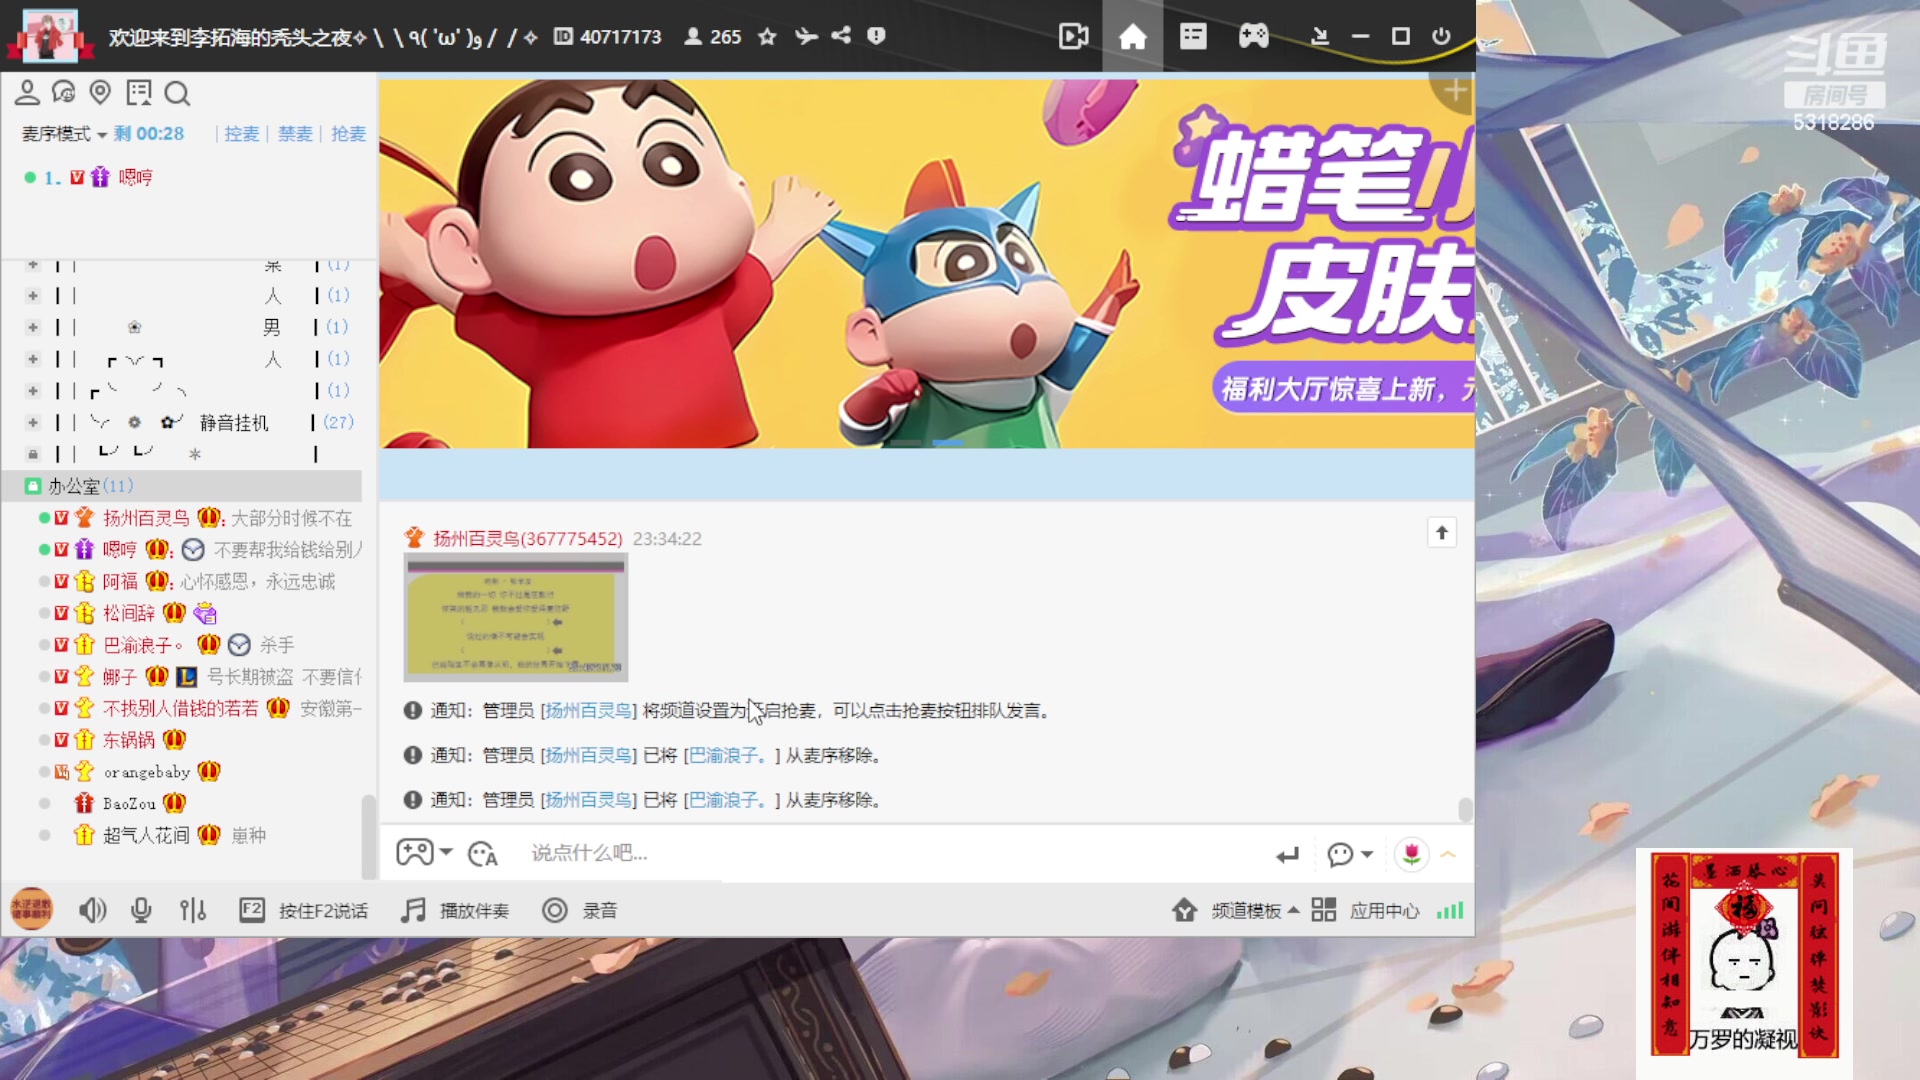Screen dimensions: 1920x1080
Task: Click the share icon in title bar
Action: point(841,36)
